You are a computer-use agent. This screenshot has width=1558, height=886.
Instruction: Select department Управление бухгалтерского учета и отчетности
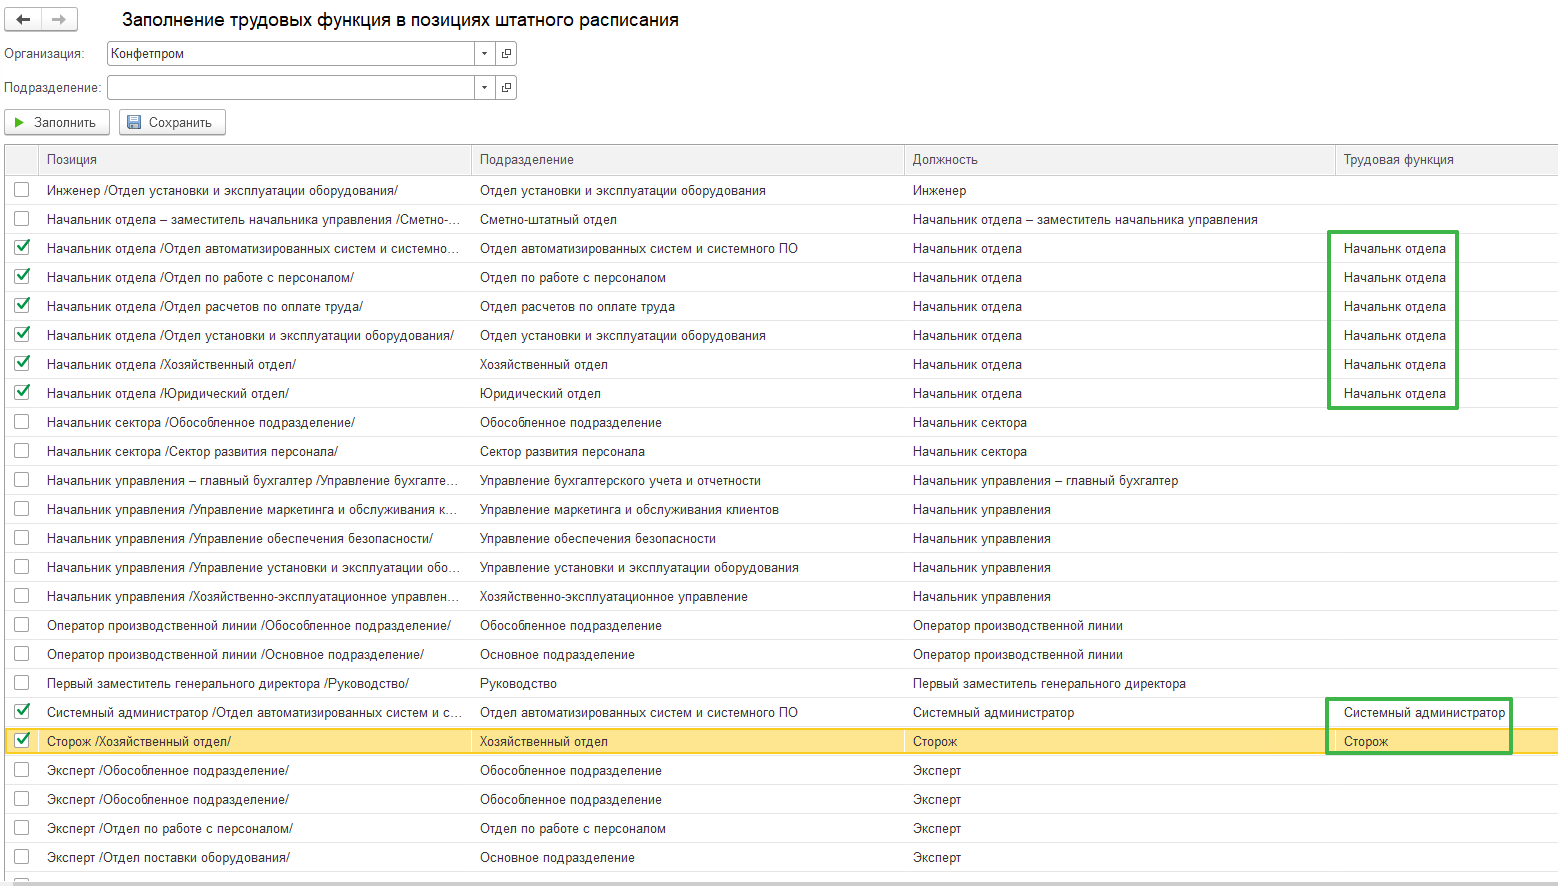click(620, 481)
